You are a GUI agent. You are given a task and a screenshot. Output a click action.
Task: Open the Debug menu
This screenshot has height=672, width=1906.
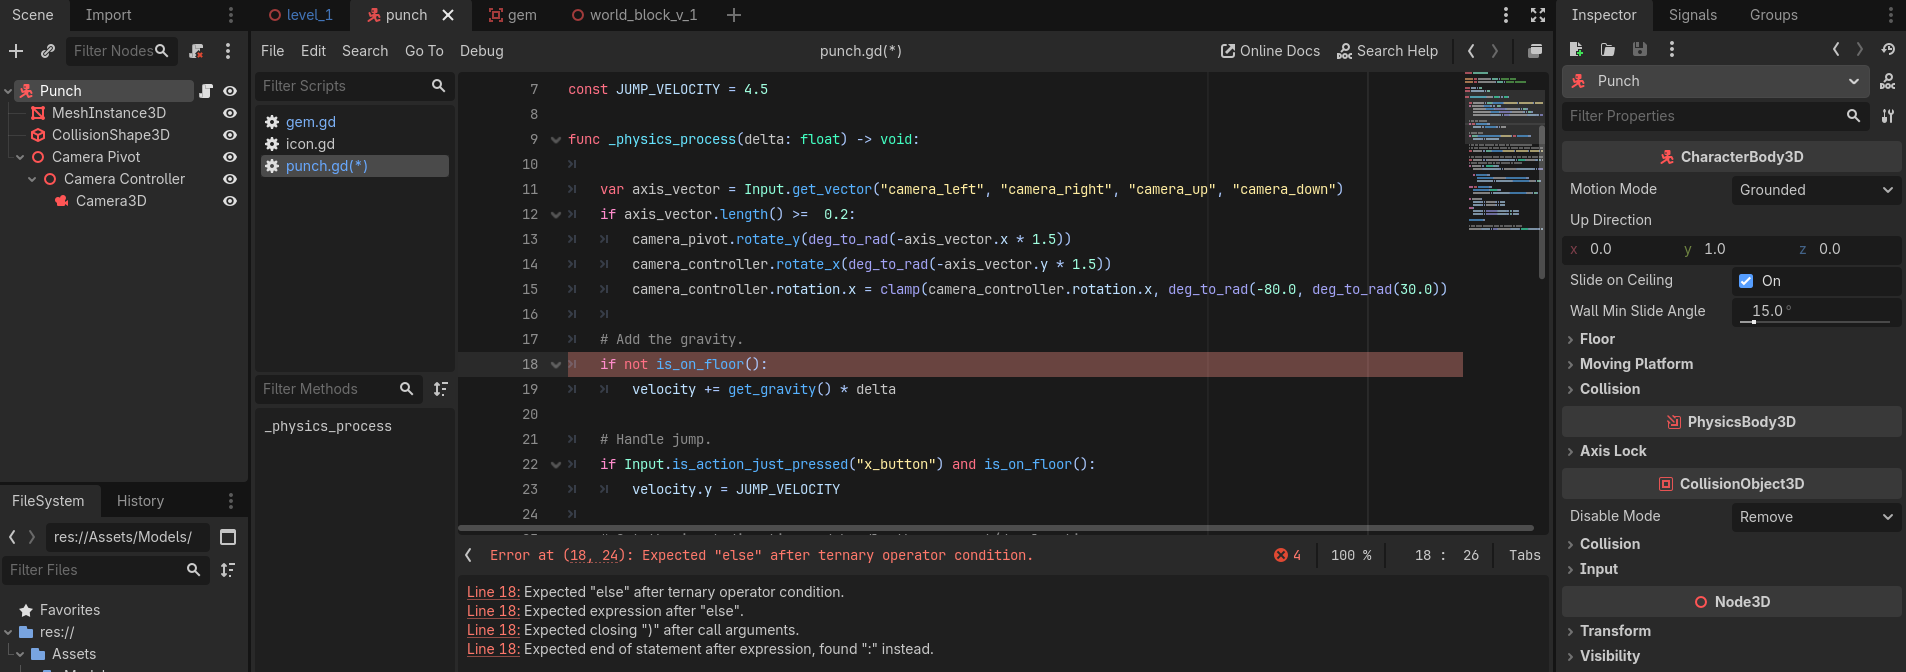[481, 51]
